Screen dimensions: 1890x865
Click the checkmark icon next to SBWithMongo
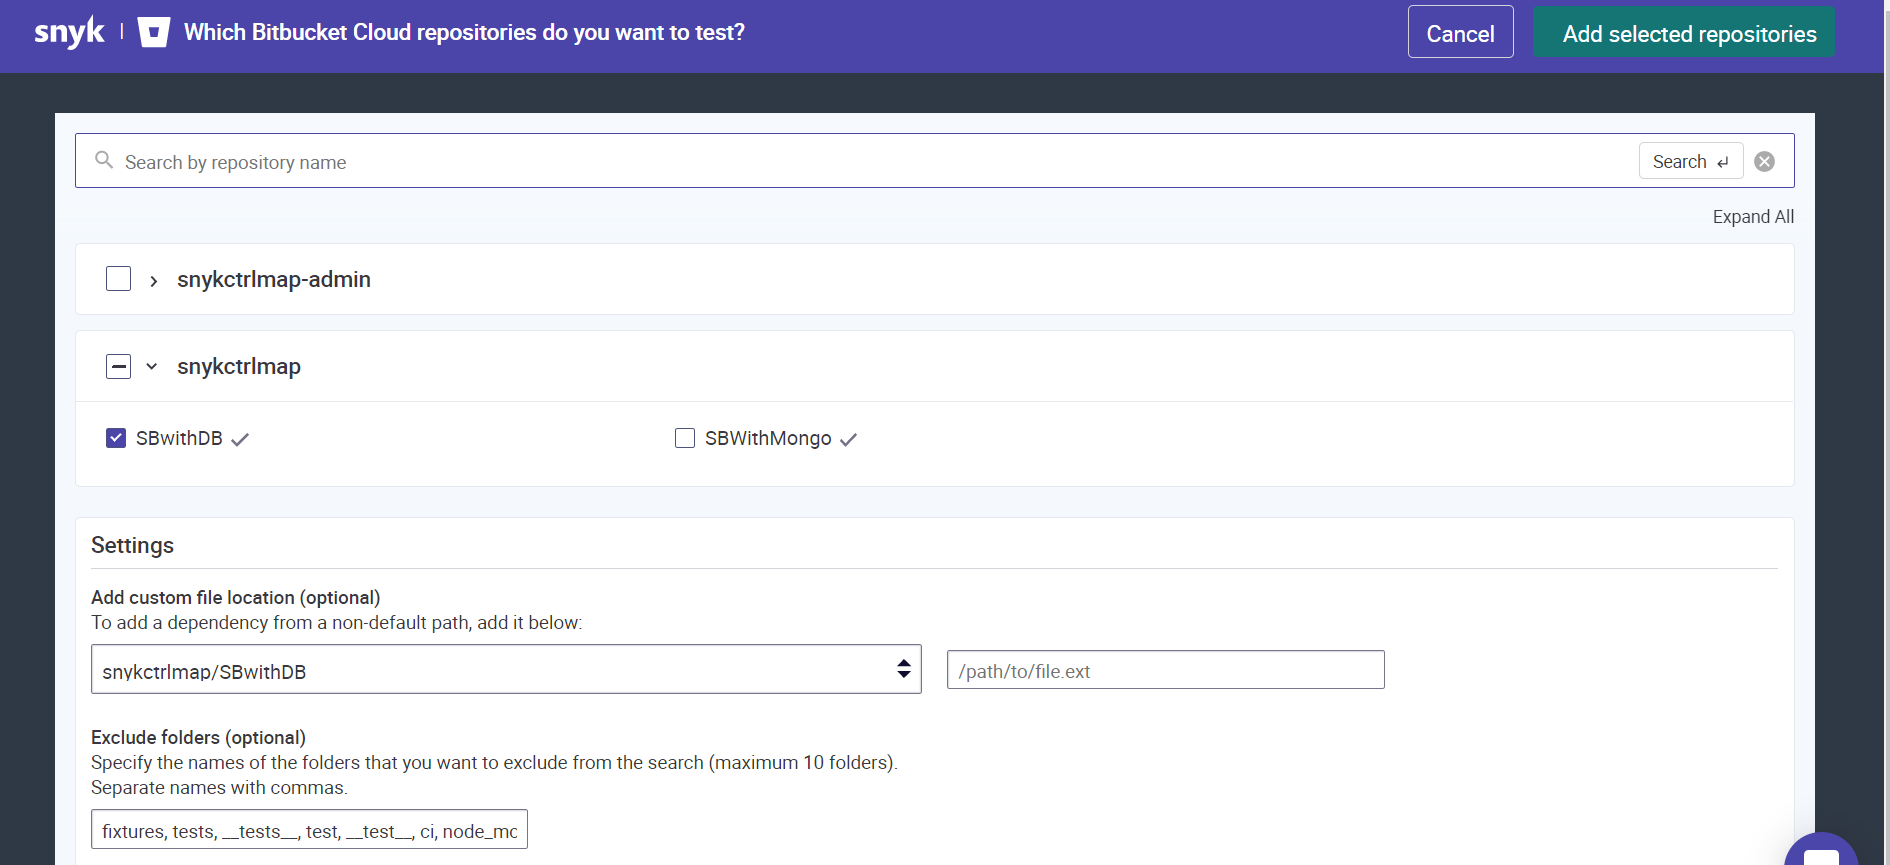point(849,439)
